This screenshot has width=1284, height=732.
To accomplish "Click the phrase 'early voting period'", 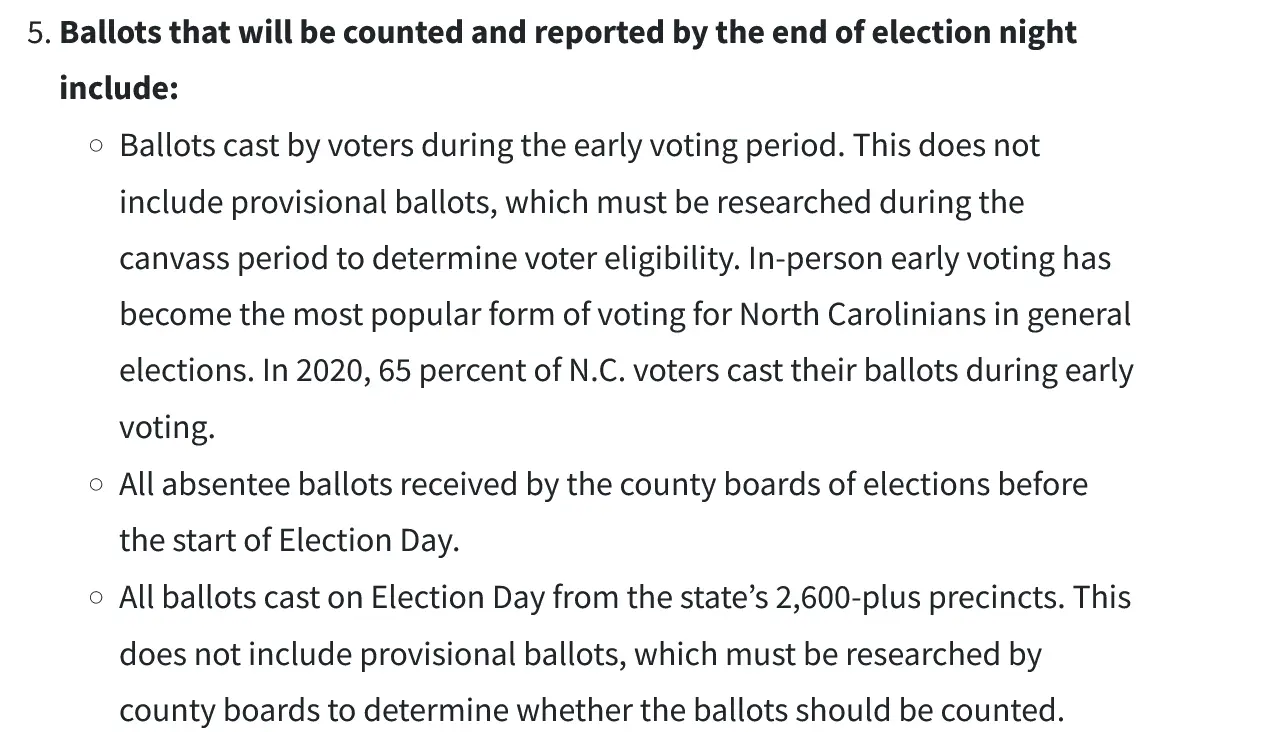I will click(x=709, y=146).
